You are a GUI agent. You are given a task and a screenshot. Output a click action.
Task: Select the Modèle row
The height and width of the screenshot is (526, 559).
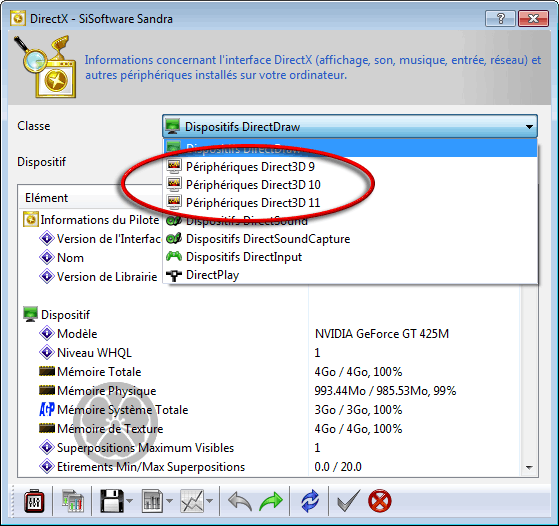(x=270, y=334)
